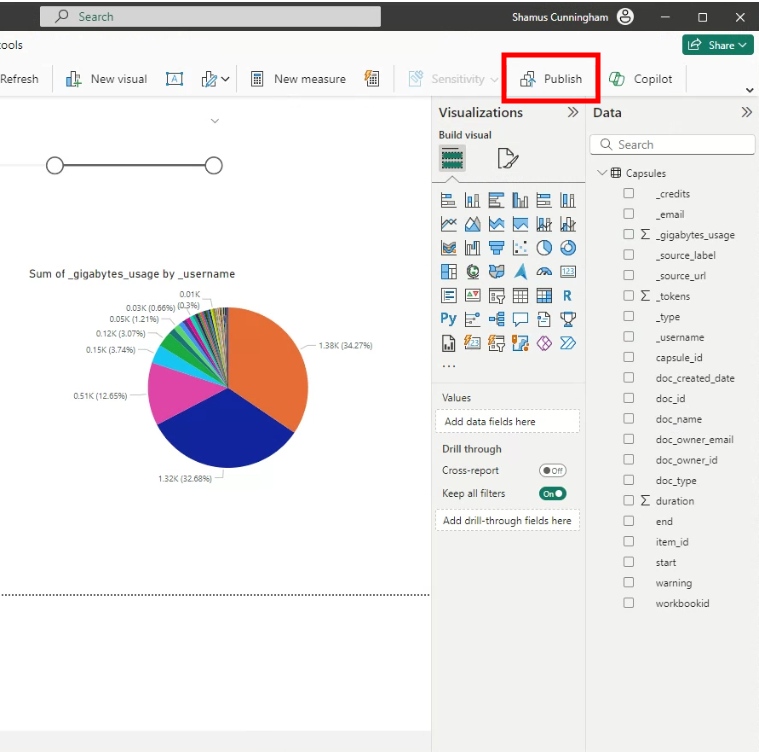The width and height of the screenshot is (759, 753).
Task: Check the _gigabytes_usage field box
Action: point(629,235)
